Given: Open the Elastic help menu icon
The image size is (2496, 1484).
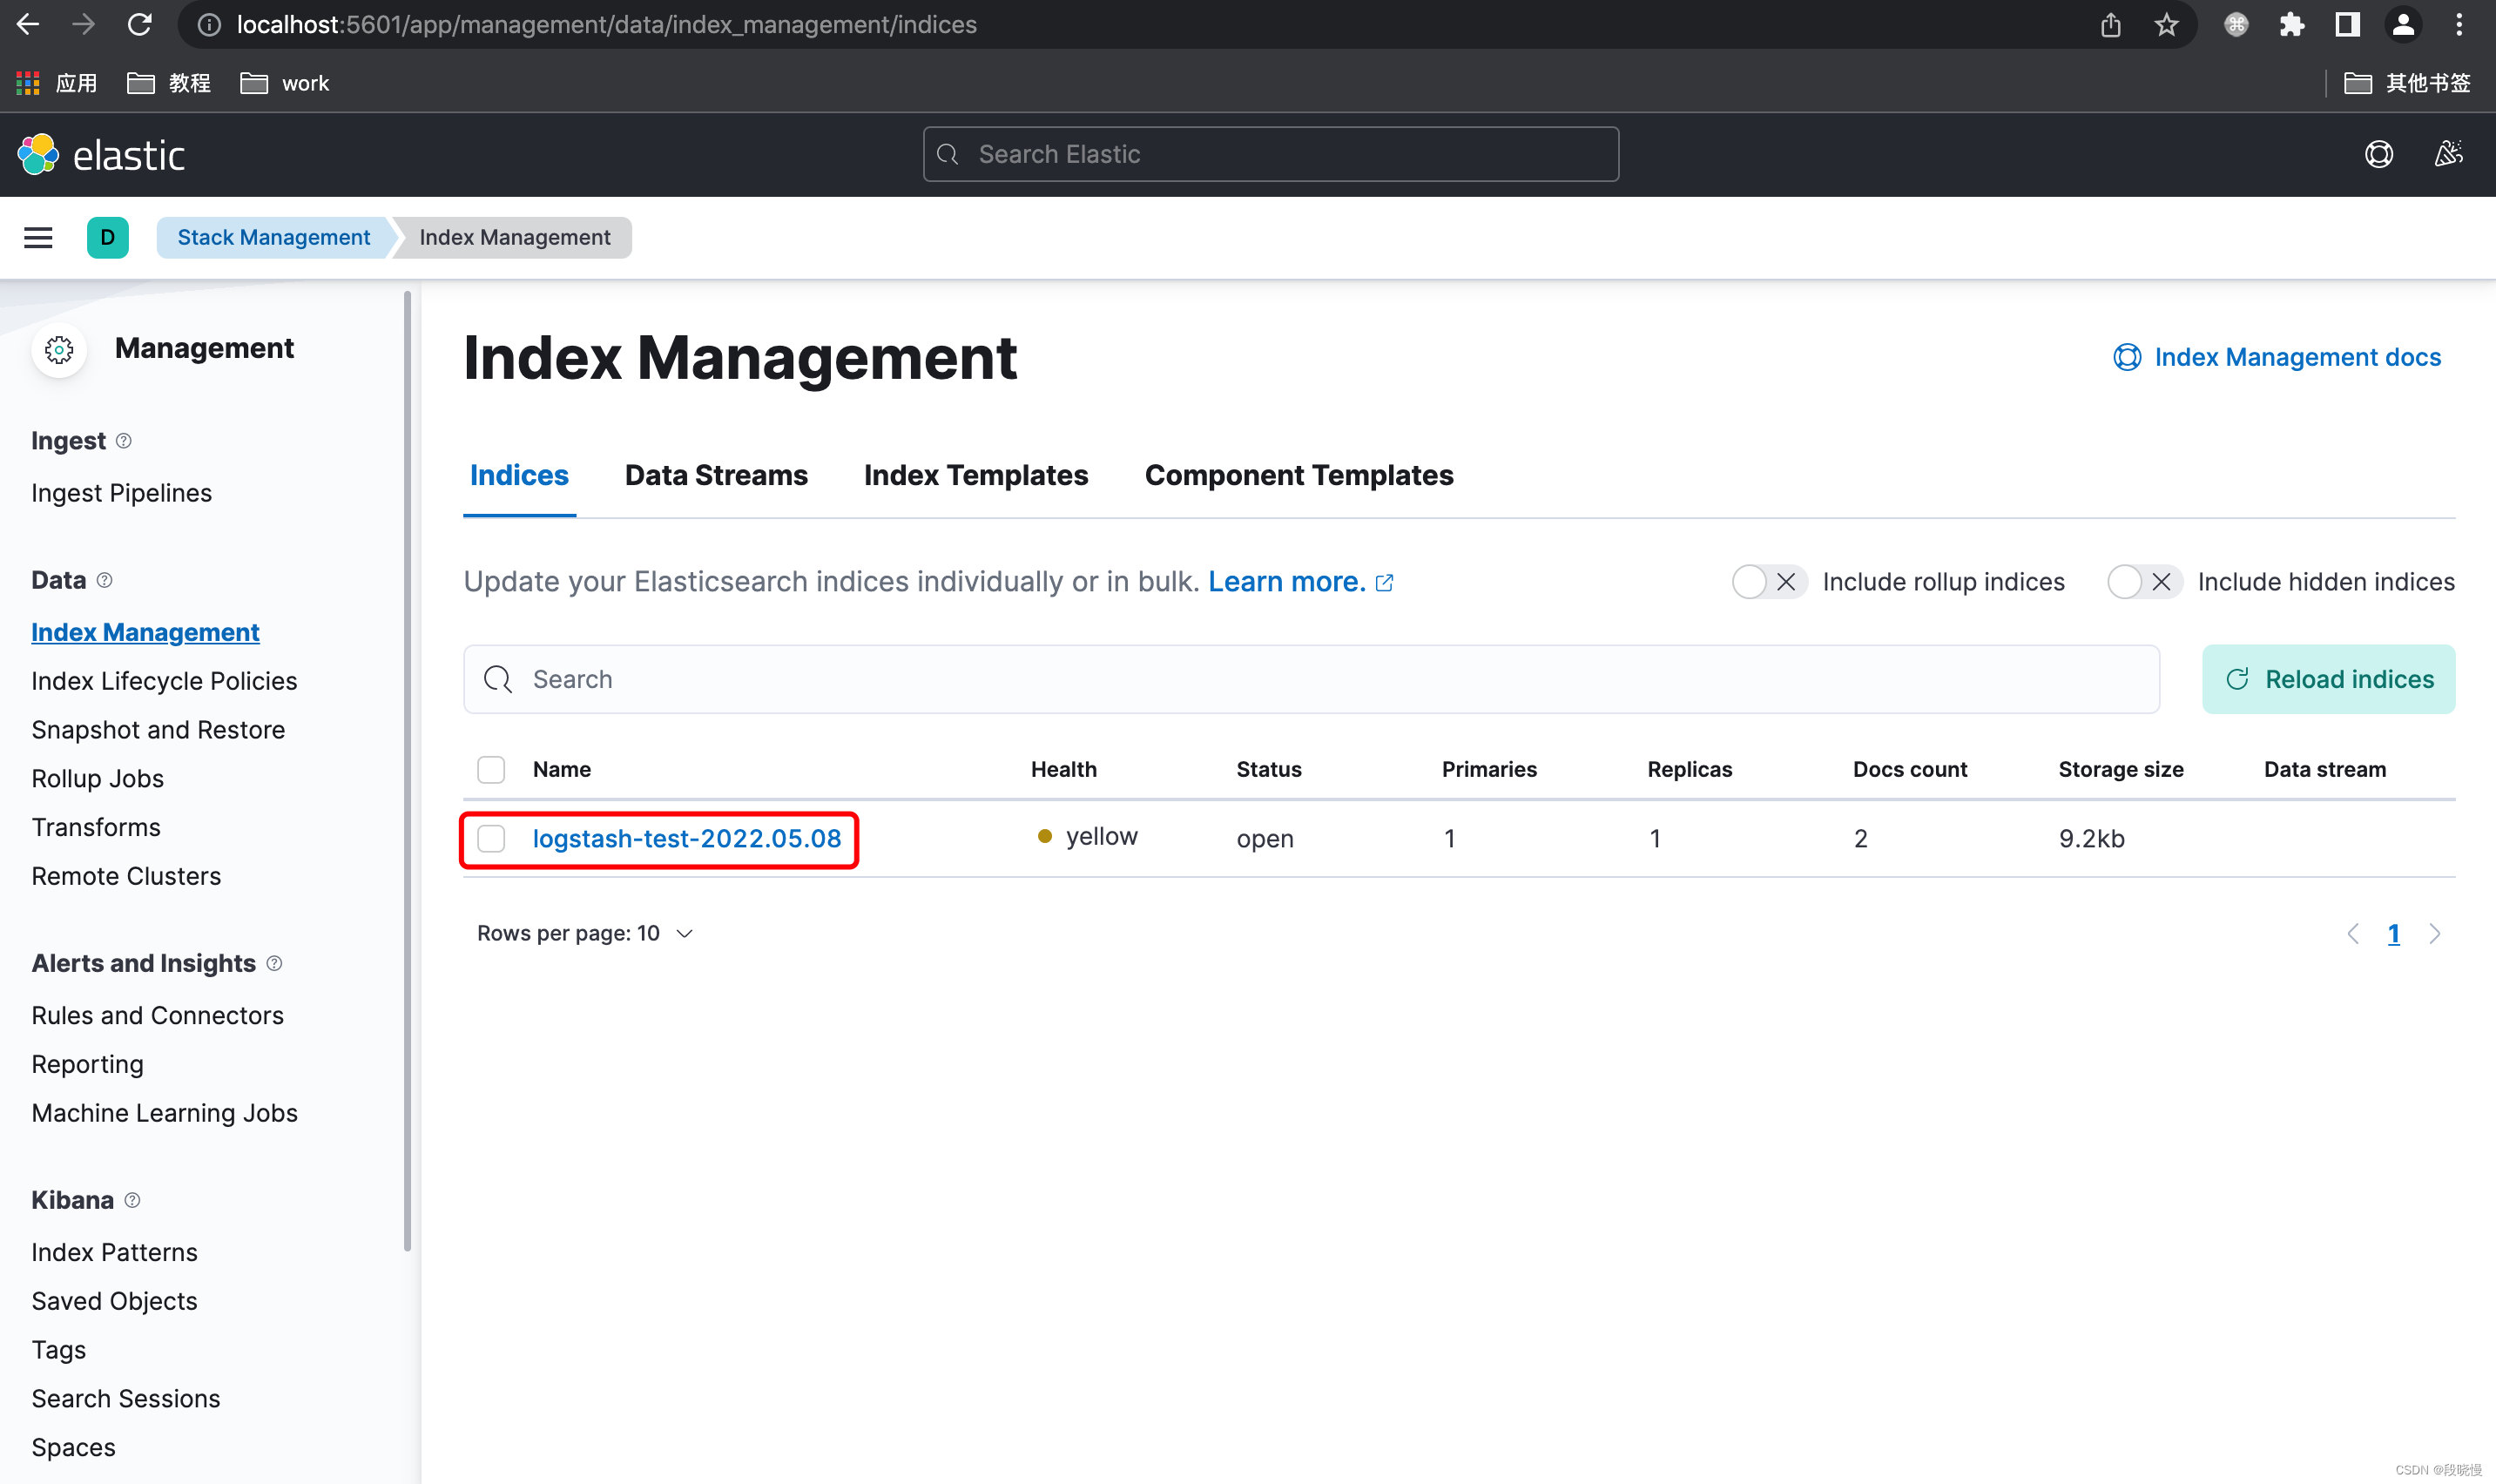Looking at the screenshot, I should 2379,154.
